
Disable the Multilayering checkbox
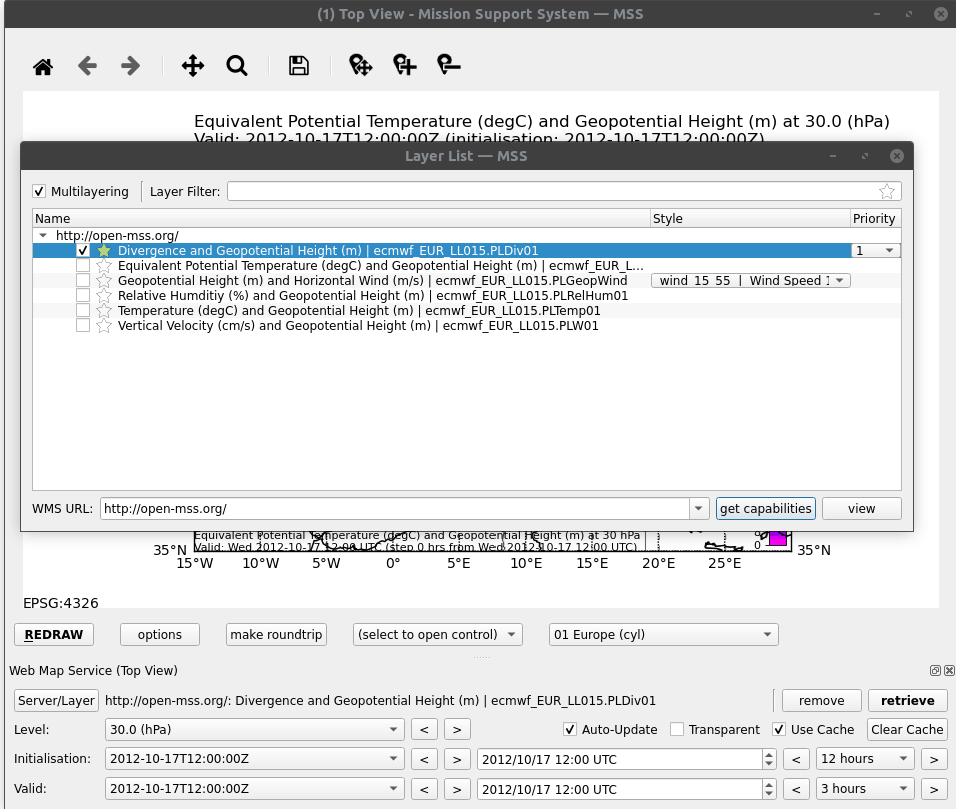pyautogui.click(x=39, y=191)
